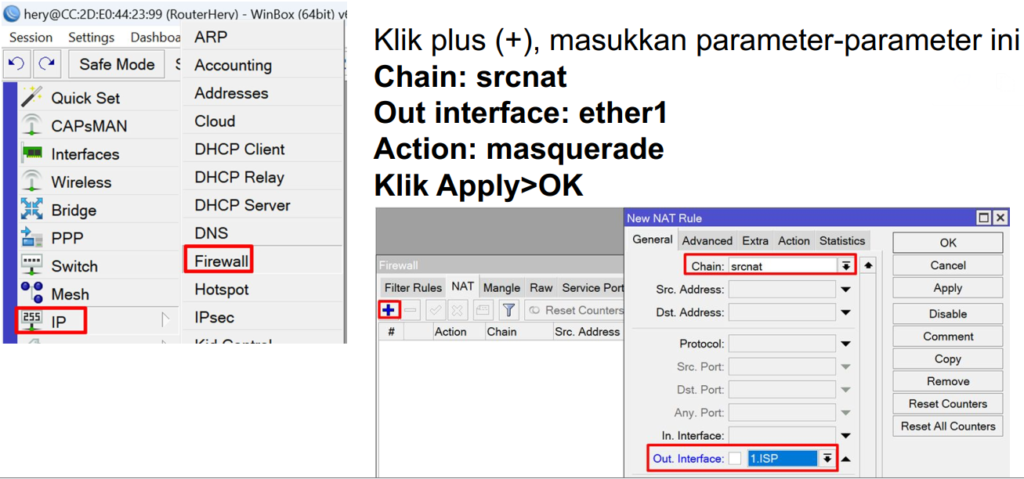
Task: Click the Safe Mode button
Action: tap(117, 64)
